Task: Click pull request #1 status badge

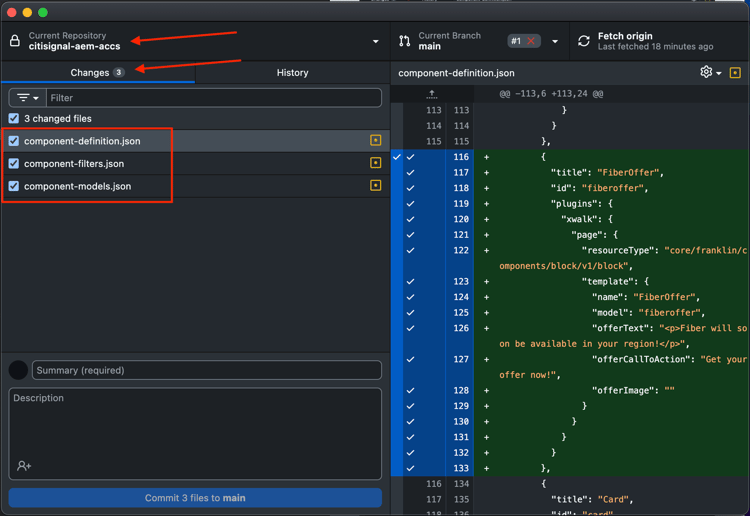Action: tap(524, 41)
